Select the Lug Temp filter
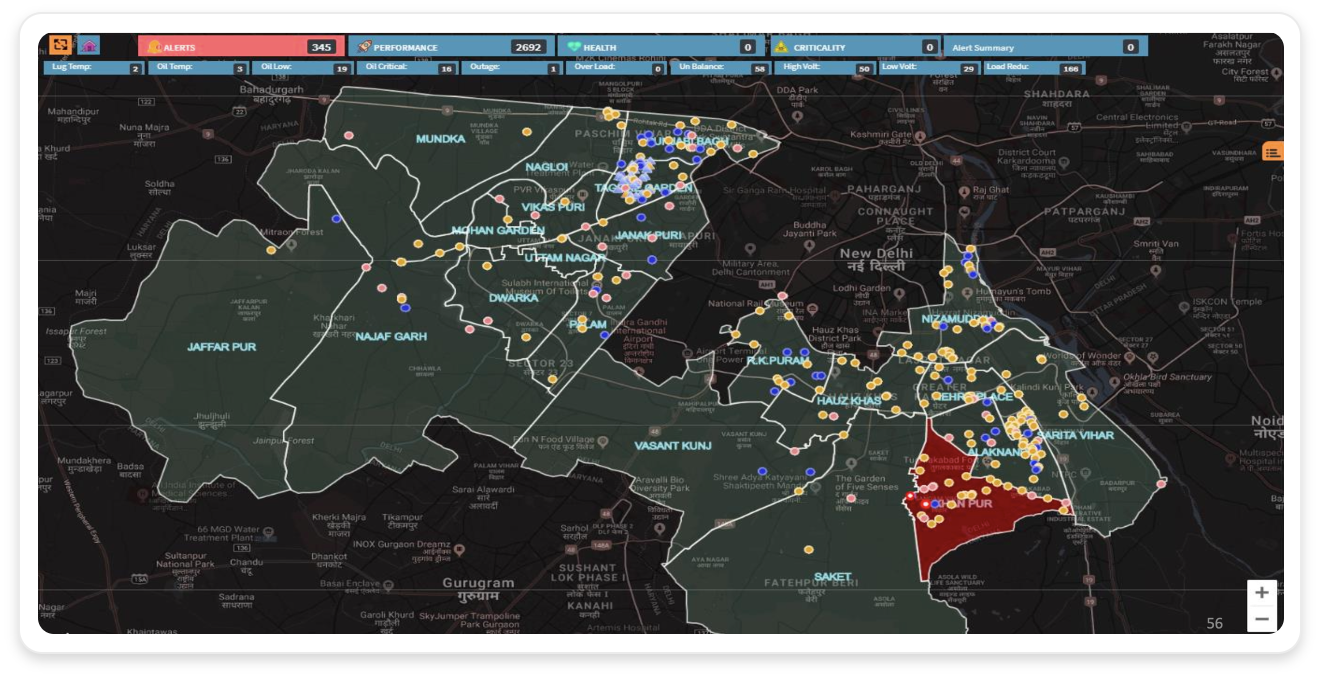 click(94, 68)
